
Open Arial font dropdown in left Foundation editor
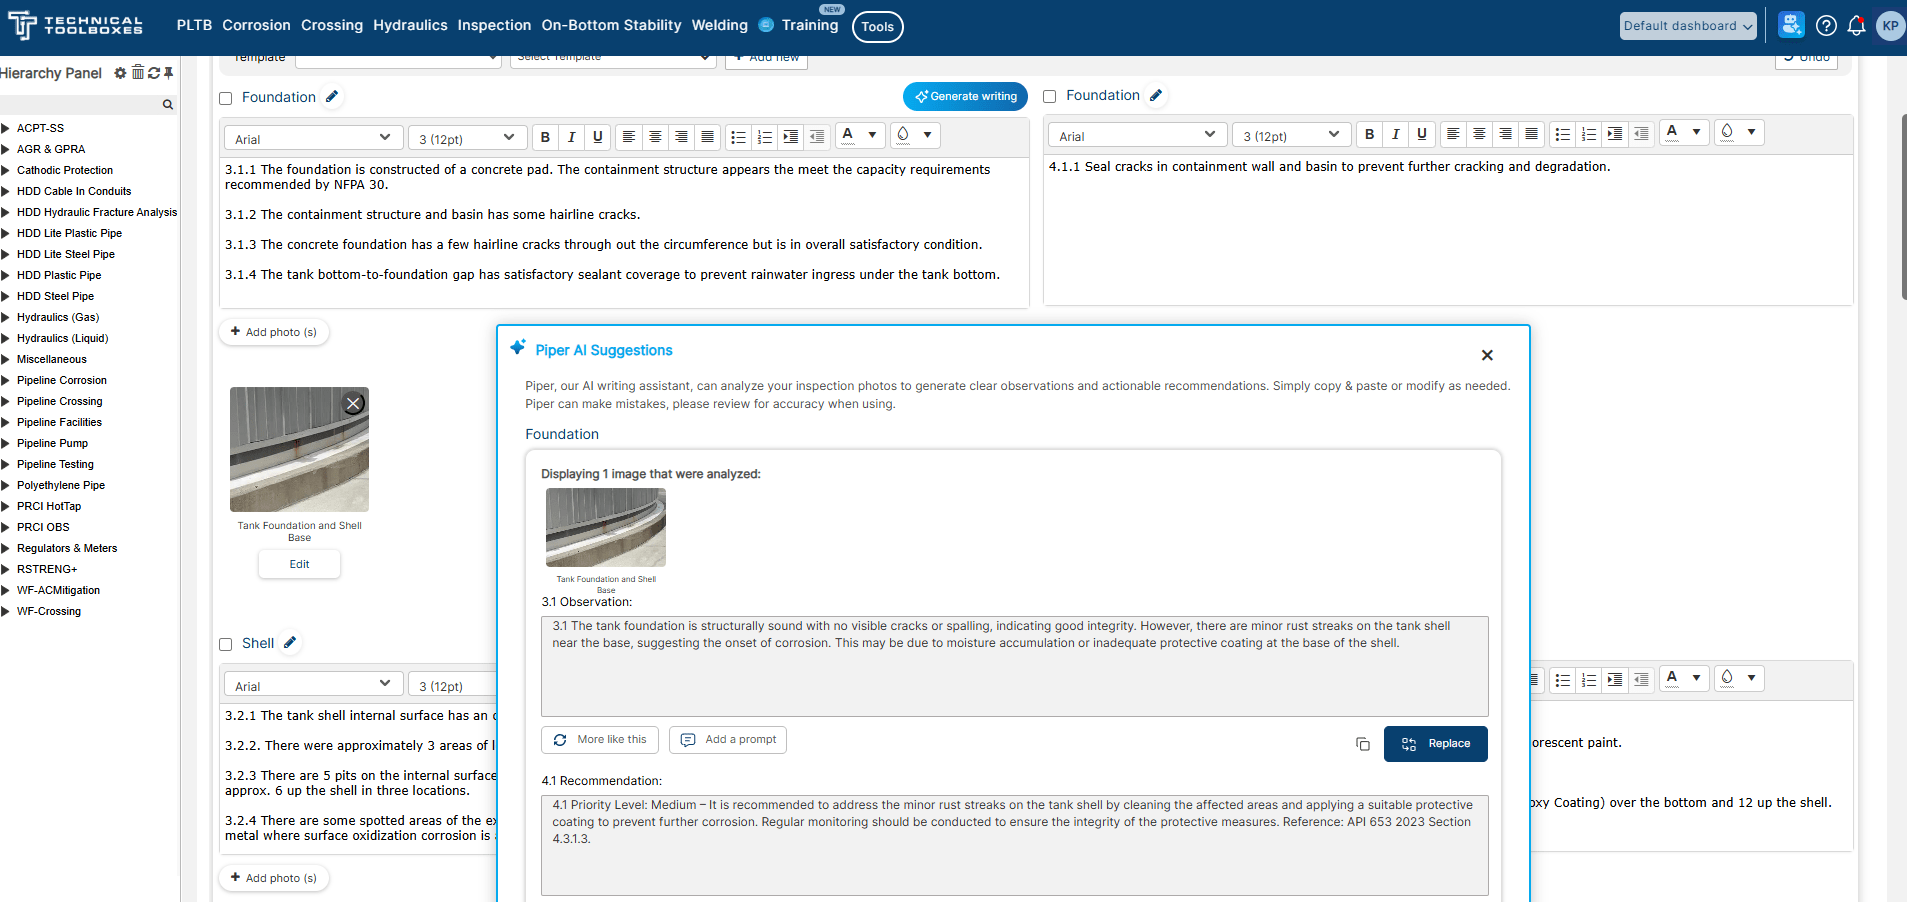[x=313, y=138]
